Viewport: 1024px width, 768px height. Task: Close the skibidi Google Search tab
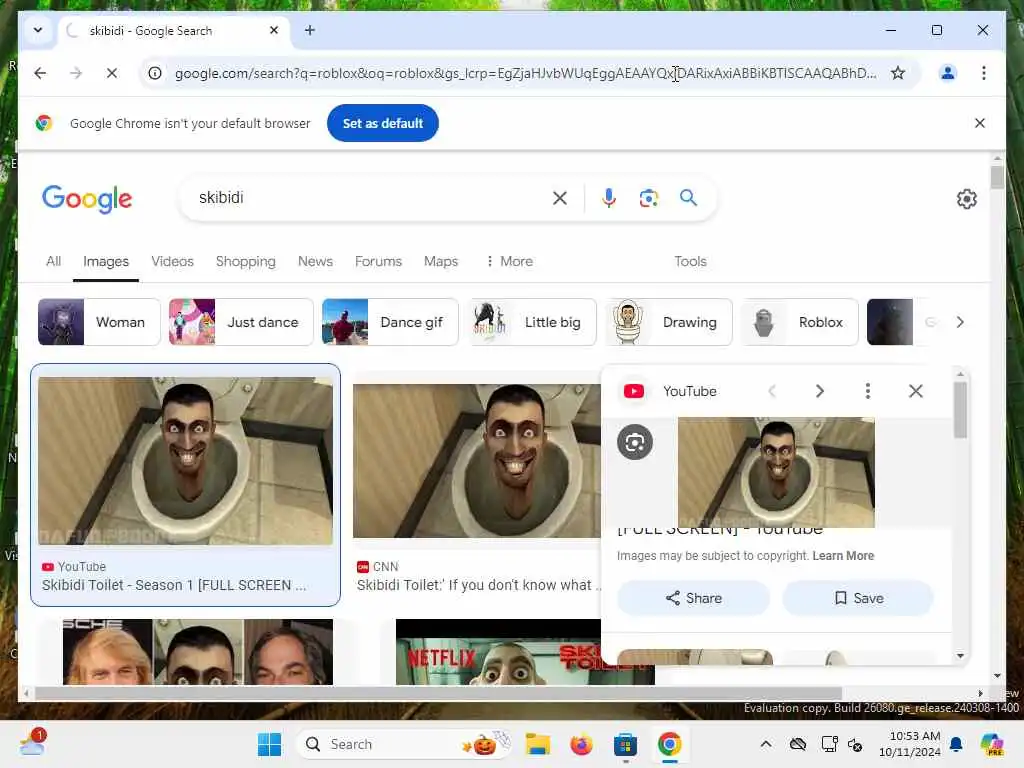[x=274, y=30]
